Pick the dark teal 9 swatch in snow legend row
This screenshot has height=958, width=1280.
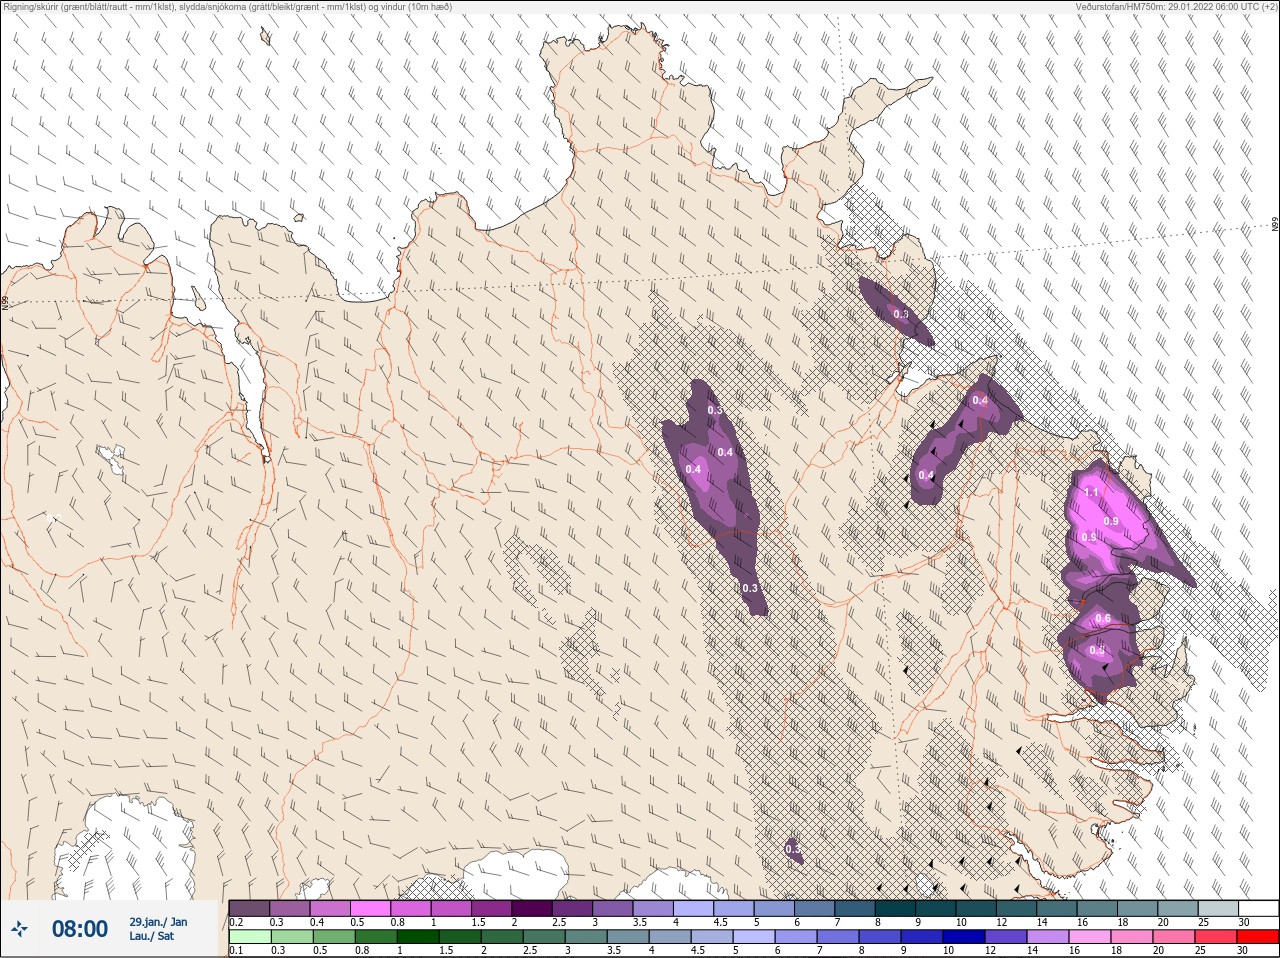(936, 908)
